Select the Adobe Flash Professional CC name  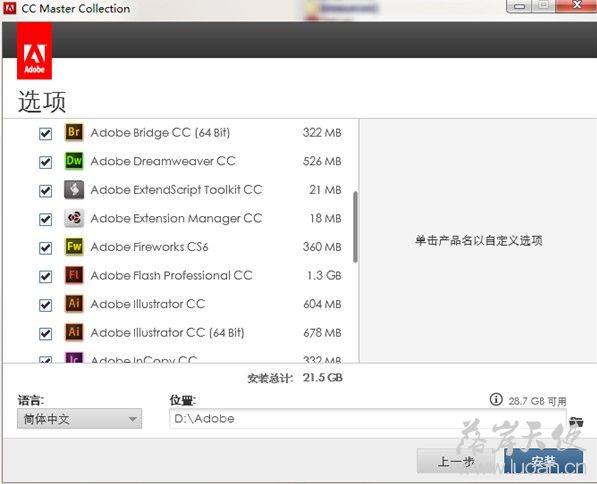(x=171, y=275)
